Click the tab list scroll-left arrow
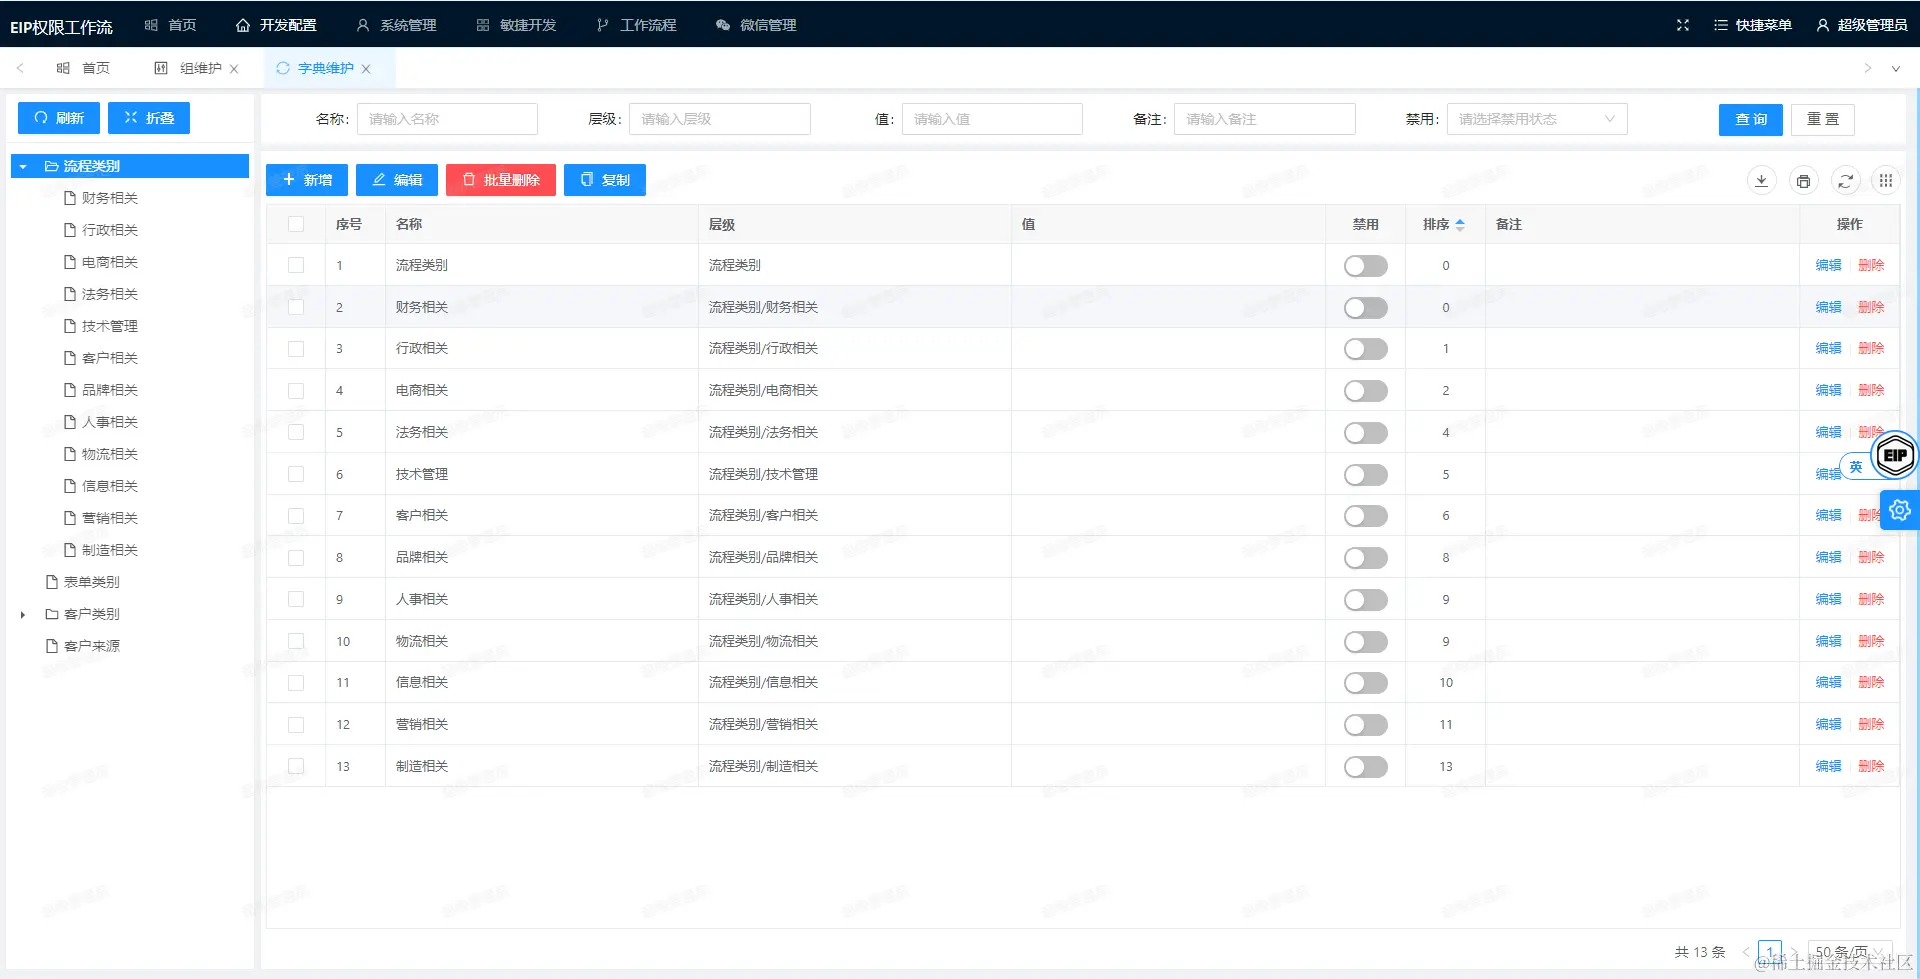Image resolution: width=1920 pixels, height=979 pixels. coord(20,68)
